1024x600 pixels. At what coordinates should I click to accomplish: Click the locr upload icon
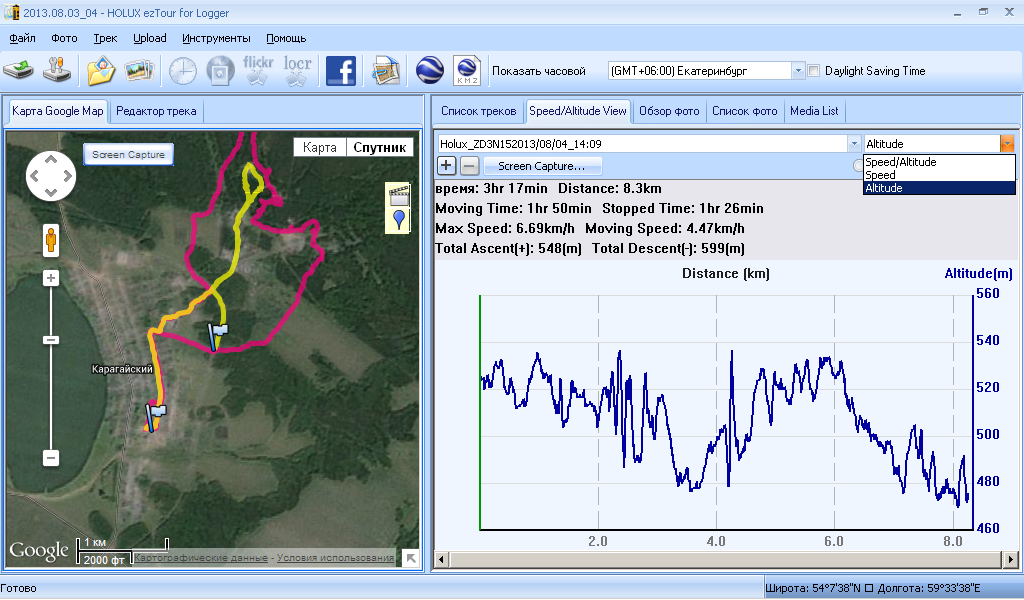click(297, 71)
